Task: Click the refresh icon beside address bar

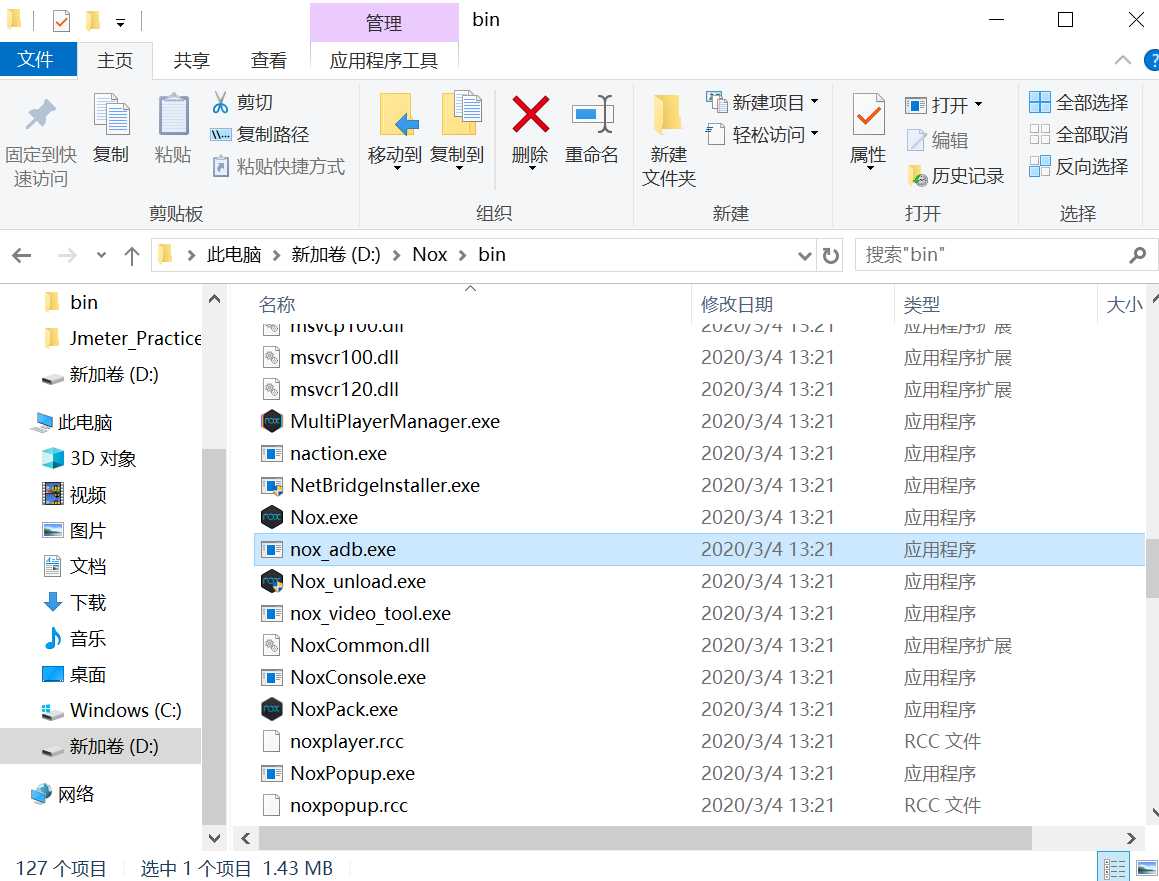Action: pyautogui.click(x=830, y=256)
